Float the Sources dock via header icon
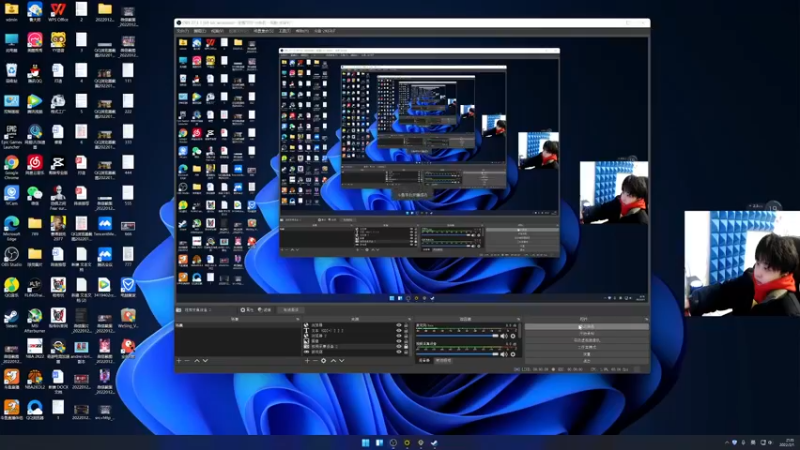This screenshot has width=800, height=450. (409, 319)
